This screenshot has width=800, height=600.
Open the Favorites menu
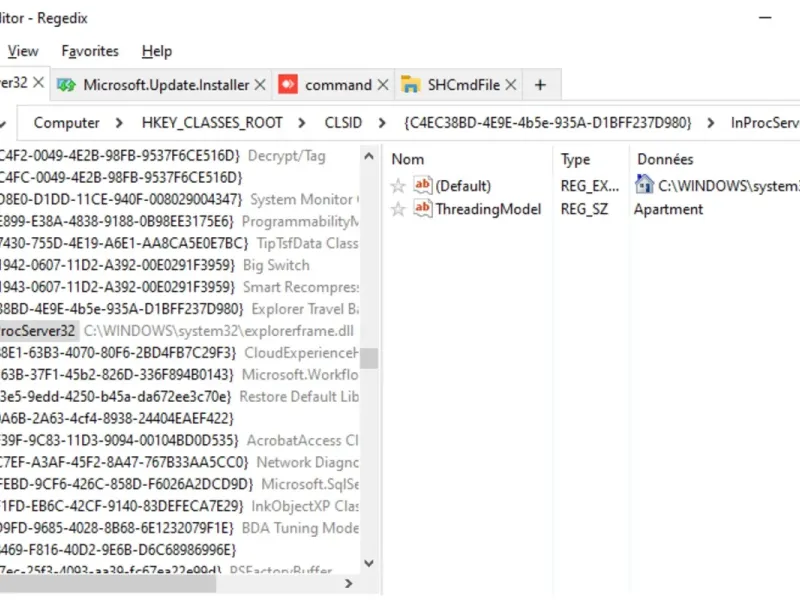tap(90, 51)
